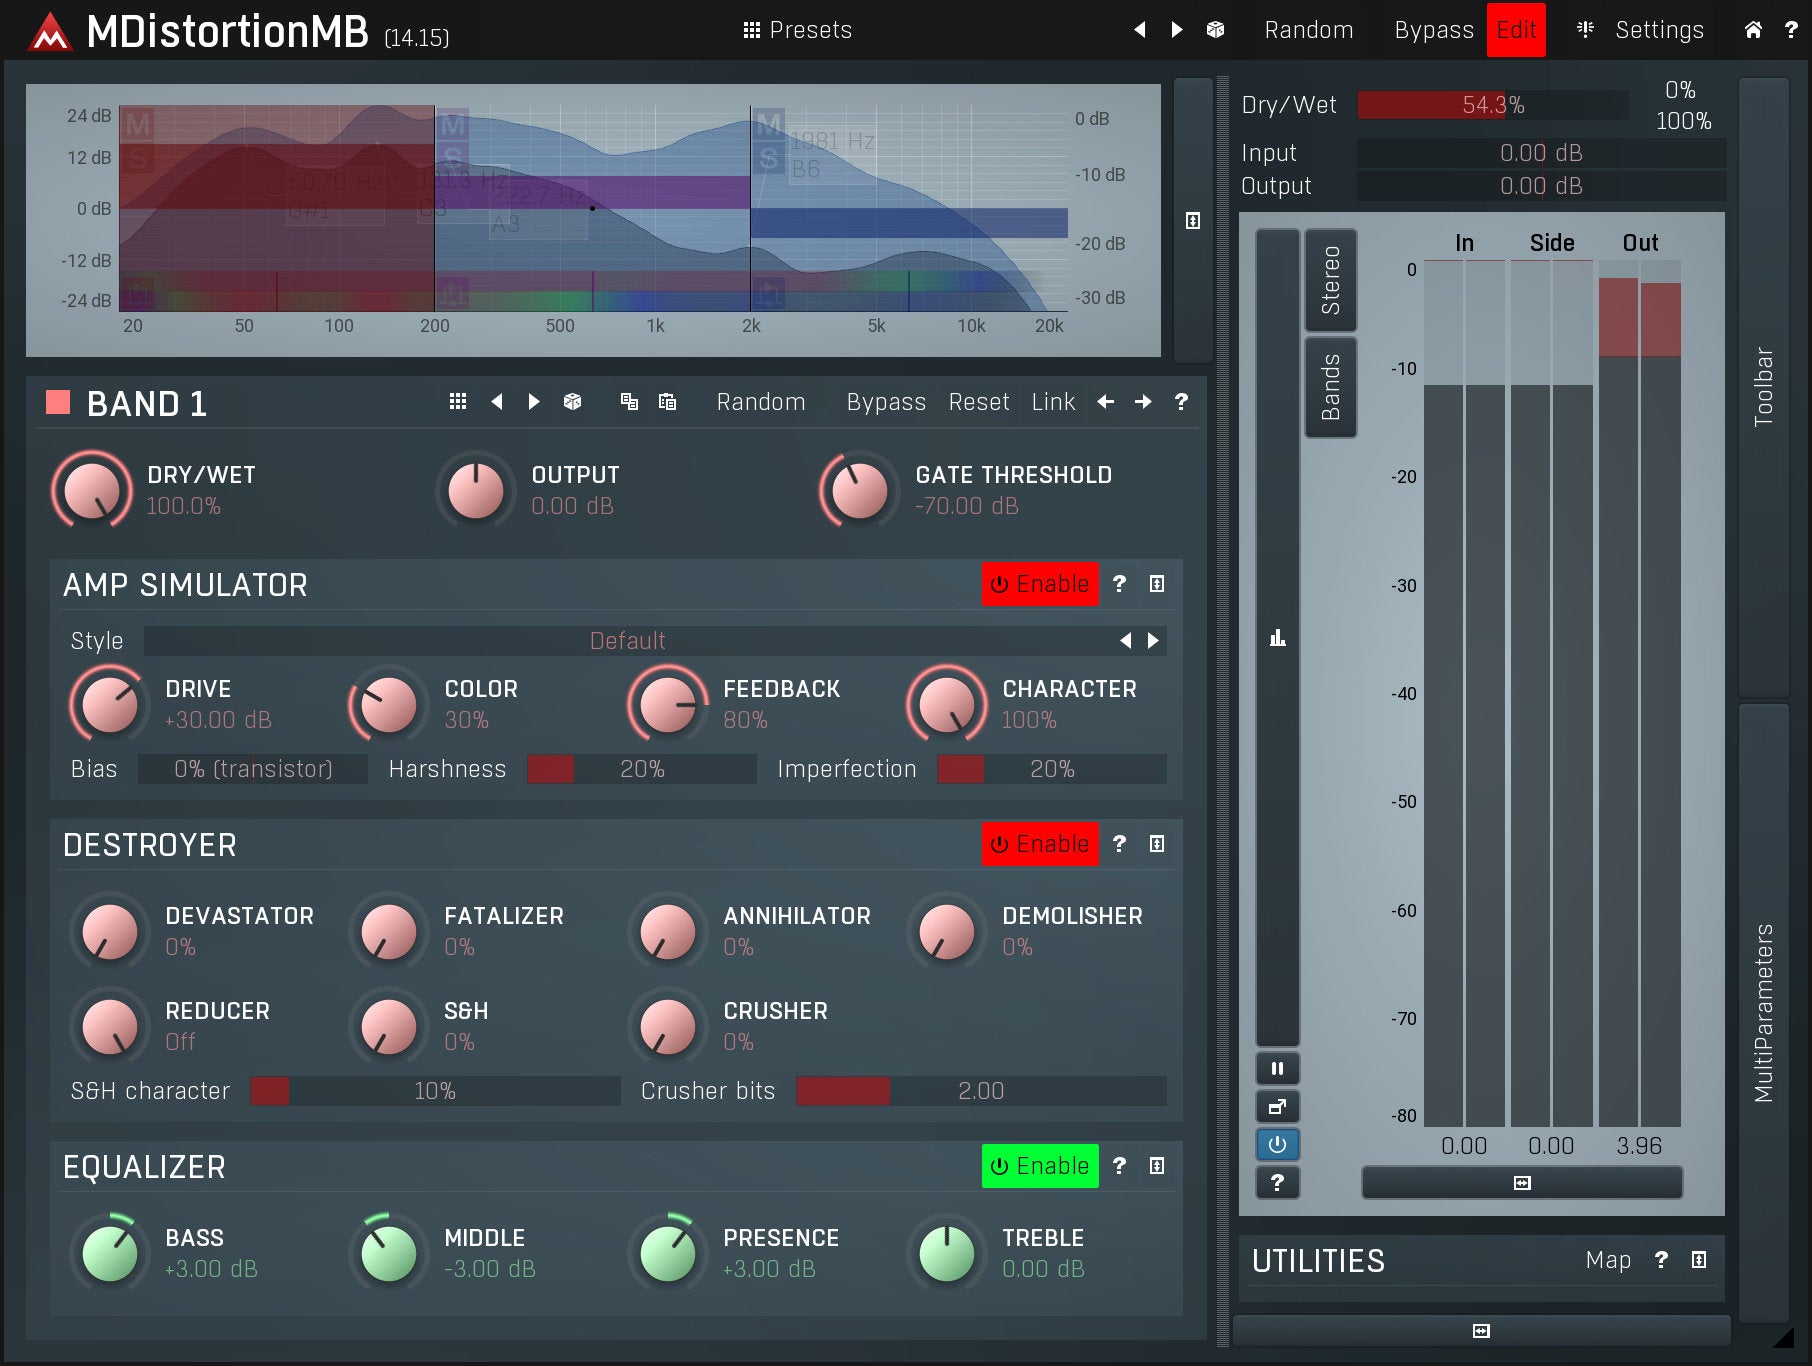Click the Drive knob
The image size is (1812, 1366).
coord(109,704)
